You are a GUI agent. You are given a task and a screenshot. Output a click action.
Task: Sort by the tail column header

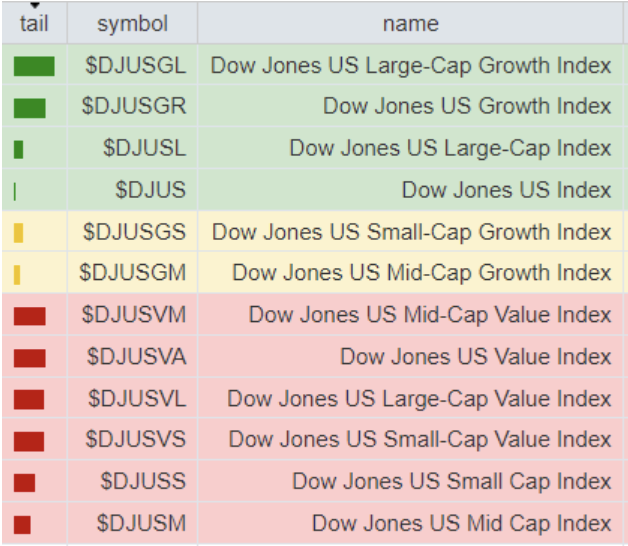[34, 24]
